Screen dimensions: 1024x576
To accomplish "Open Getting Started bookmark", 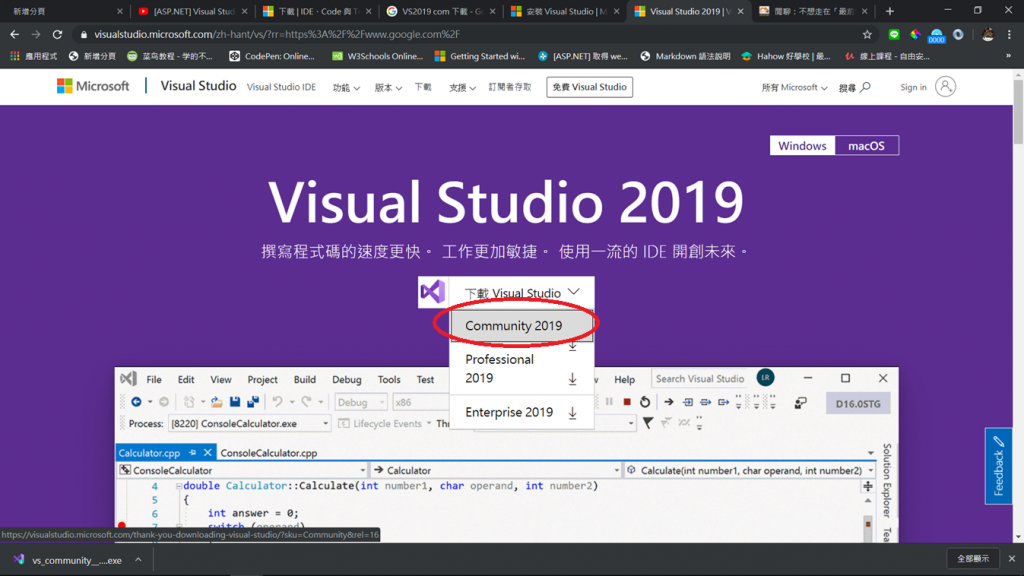I will tap(479, 56).
